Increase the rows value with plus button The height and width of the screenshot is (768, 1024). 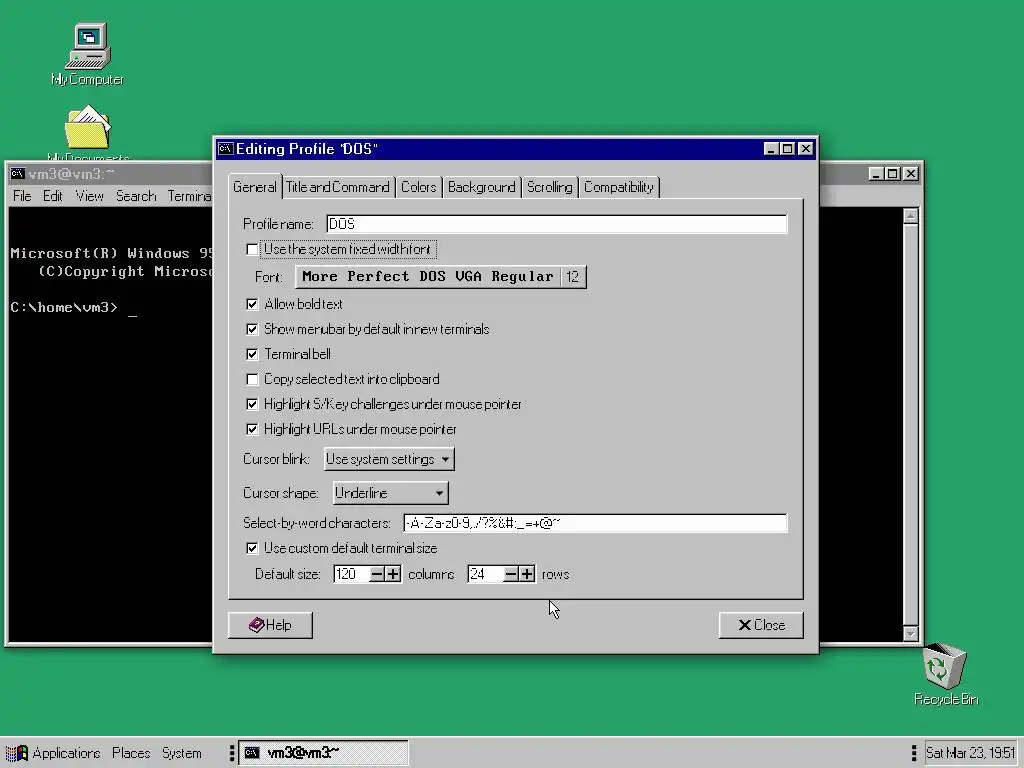coord(527,574)
